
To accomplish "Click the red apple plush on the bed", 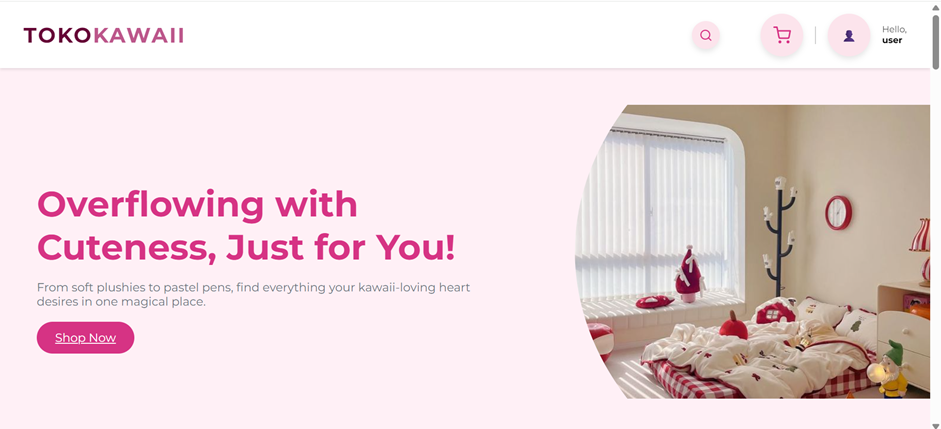I will (x=733, y=326).
